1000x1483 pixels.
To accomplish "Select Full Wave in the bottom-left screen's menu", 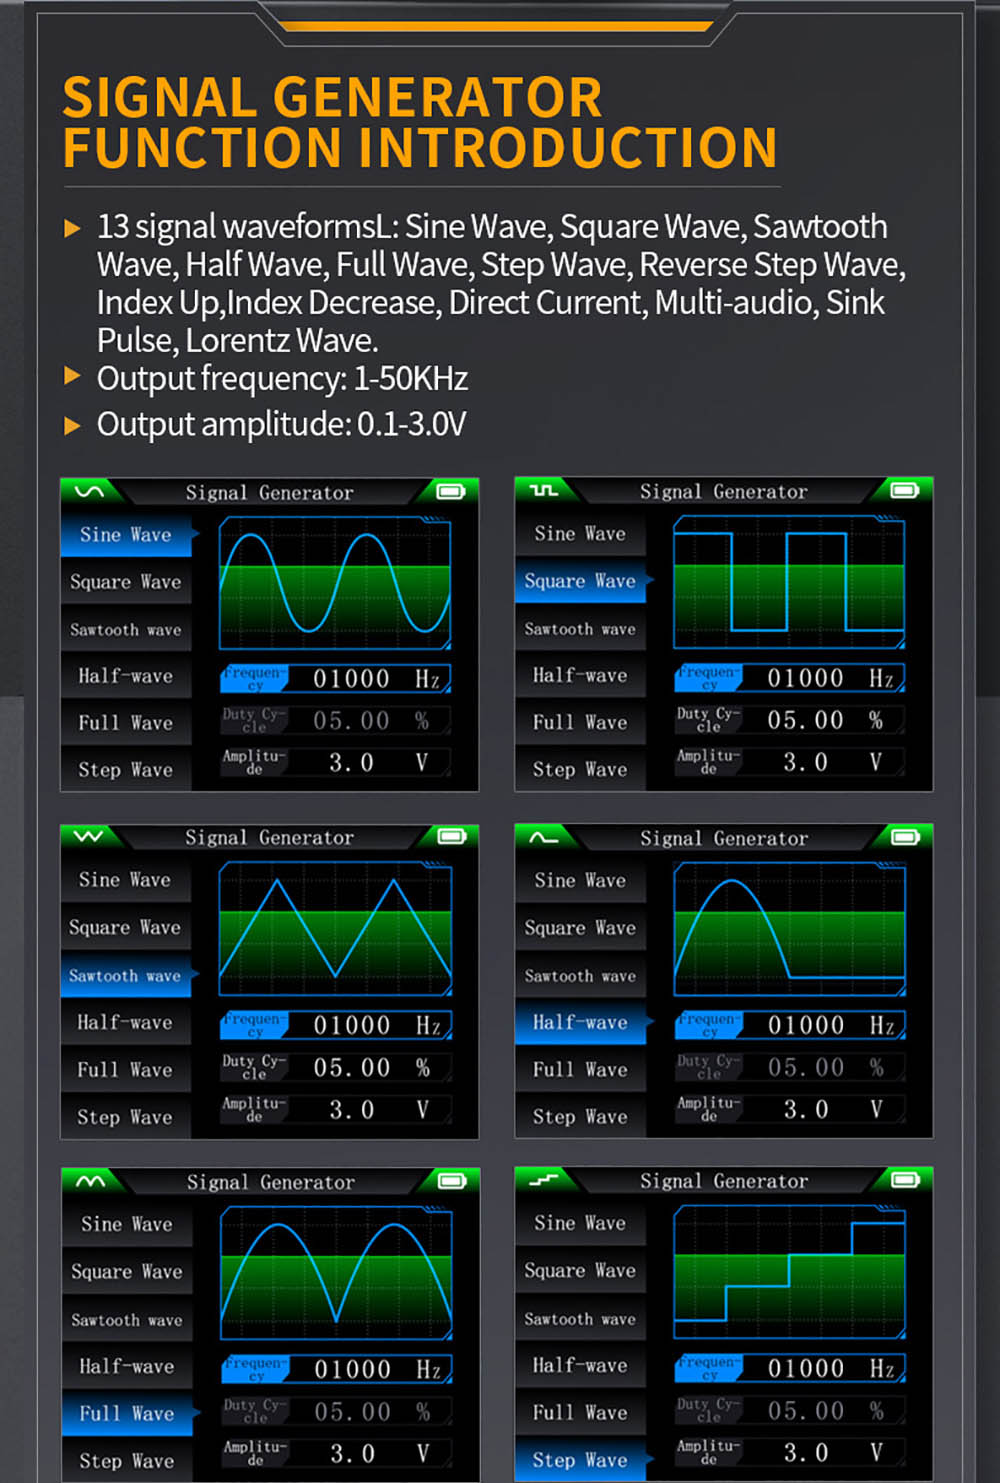I will coord(126,1413).
